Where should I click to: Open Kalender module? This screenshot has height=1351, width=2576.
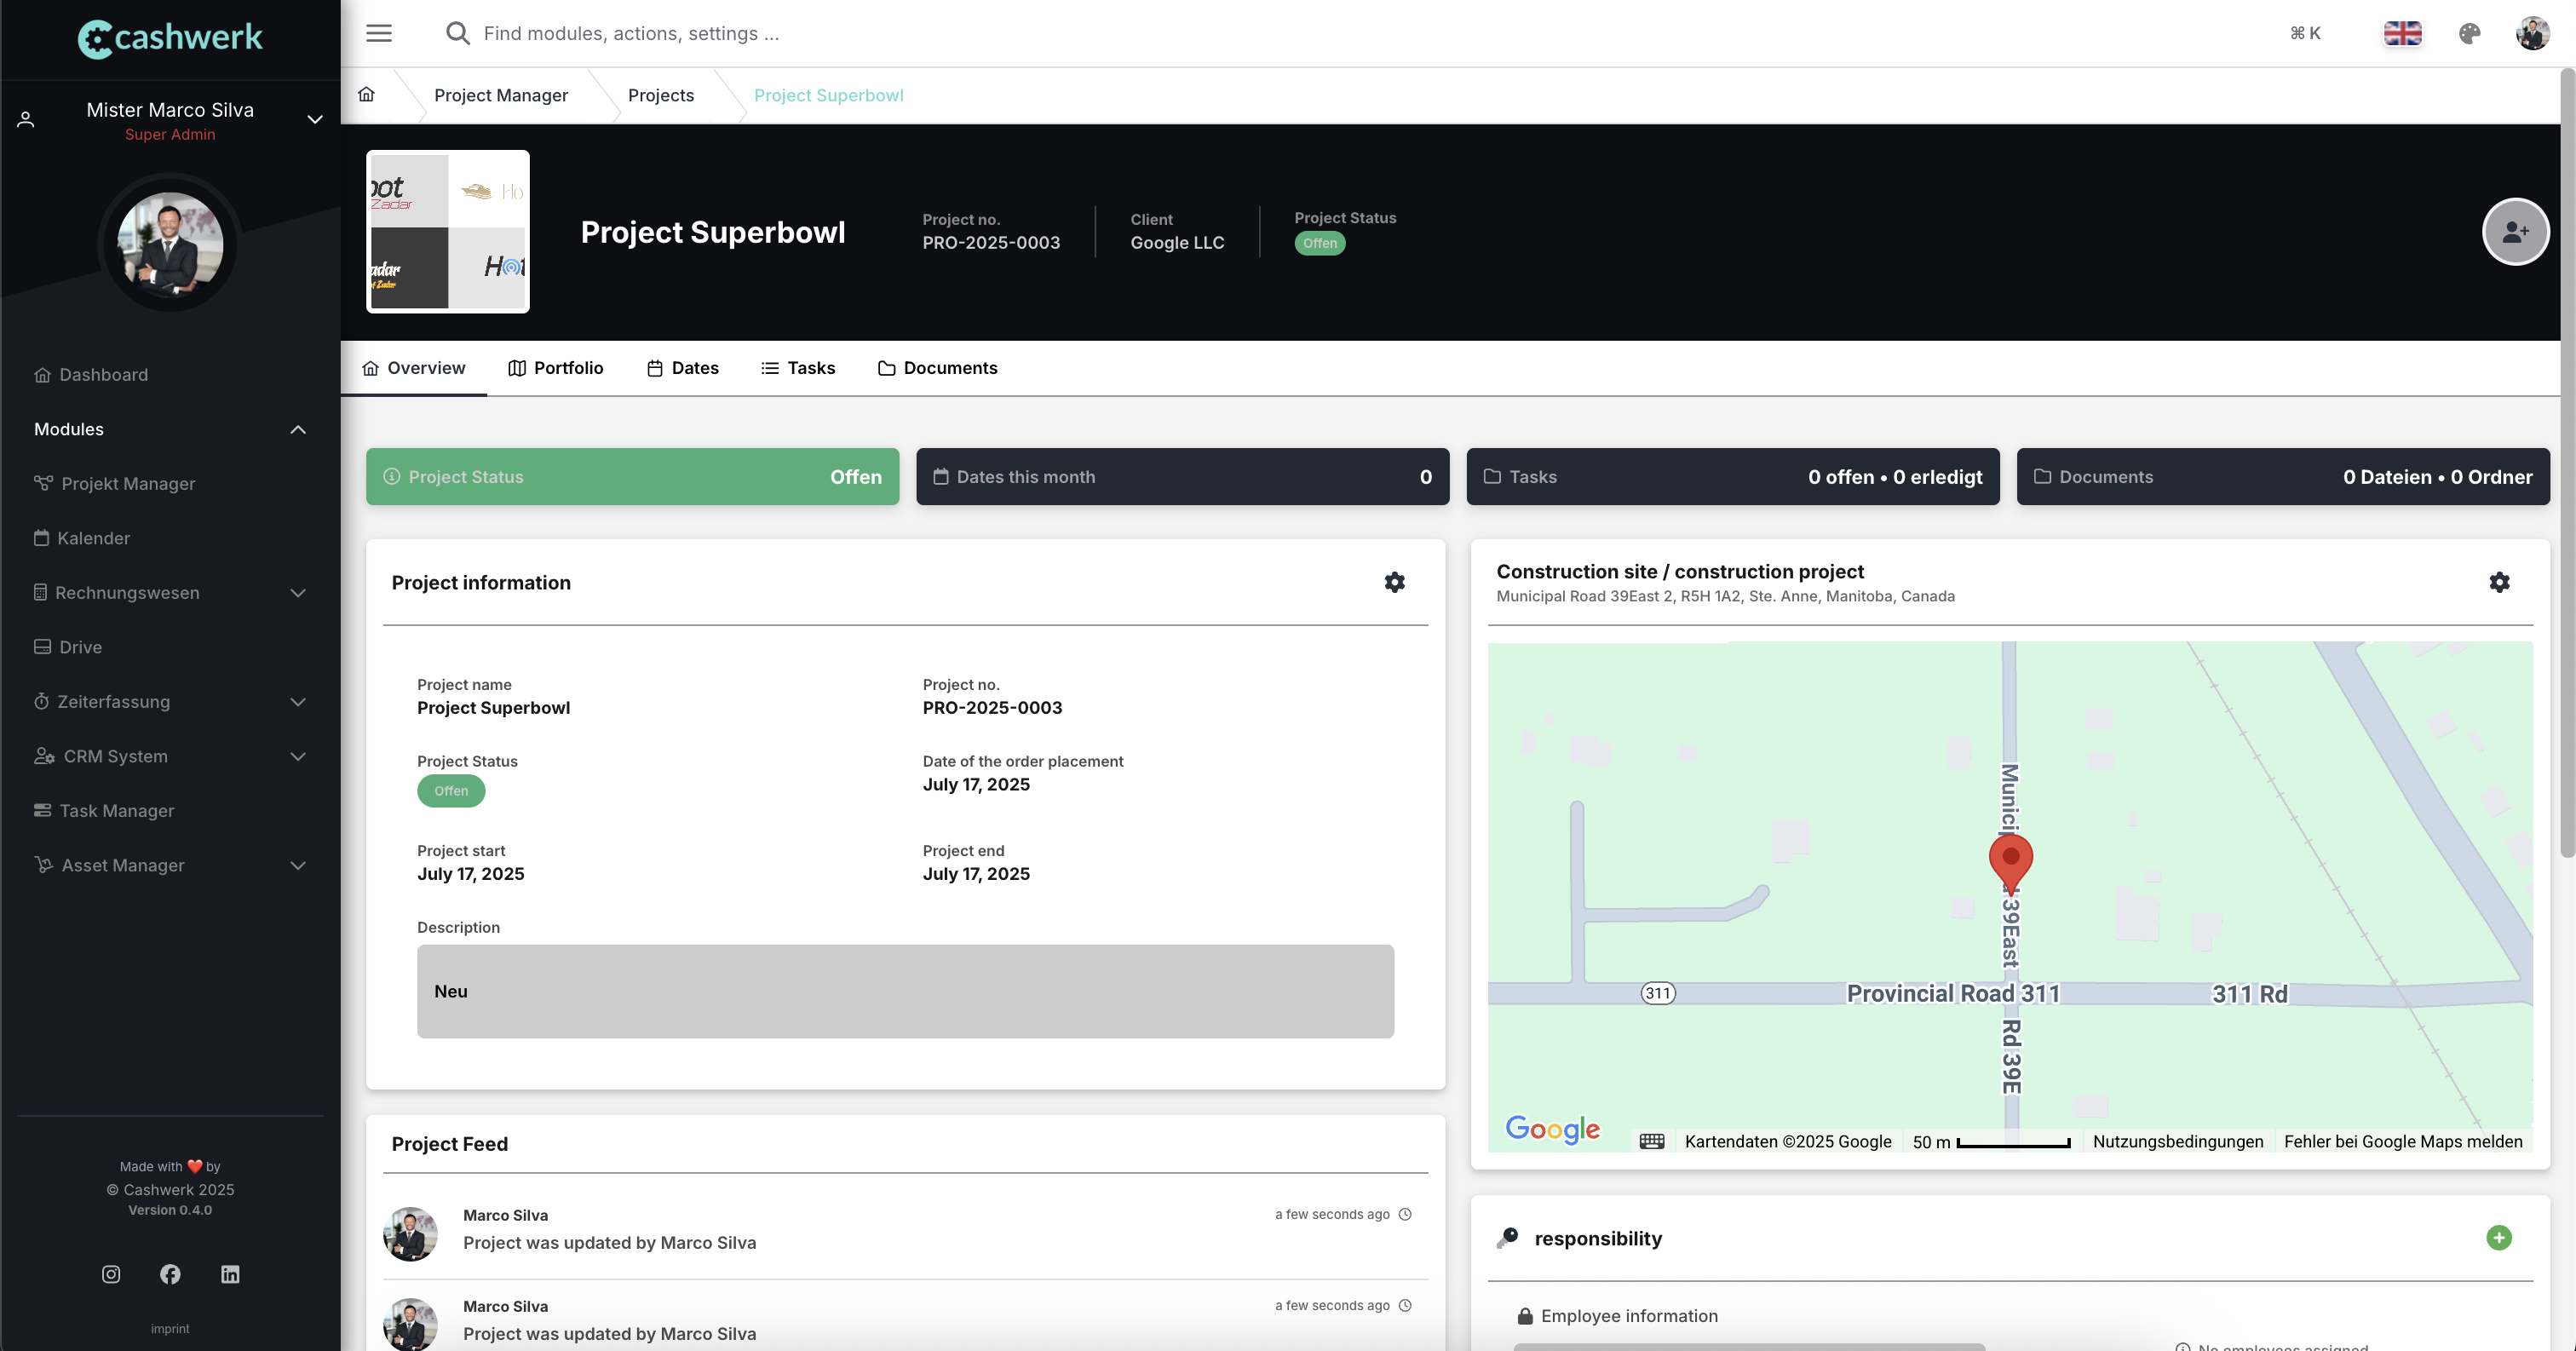82,538
